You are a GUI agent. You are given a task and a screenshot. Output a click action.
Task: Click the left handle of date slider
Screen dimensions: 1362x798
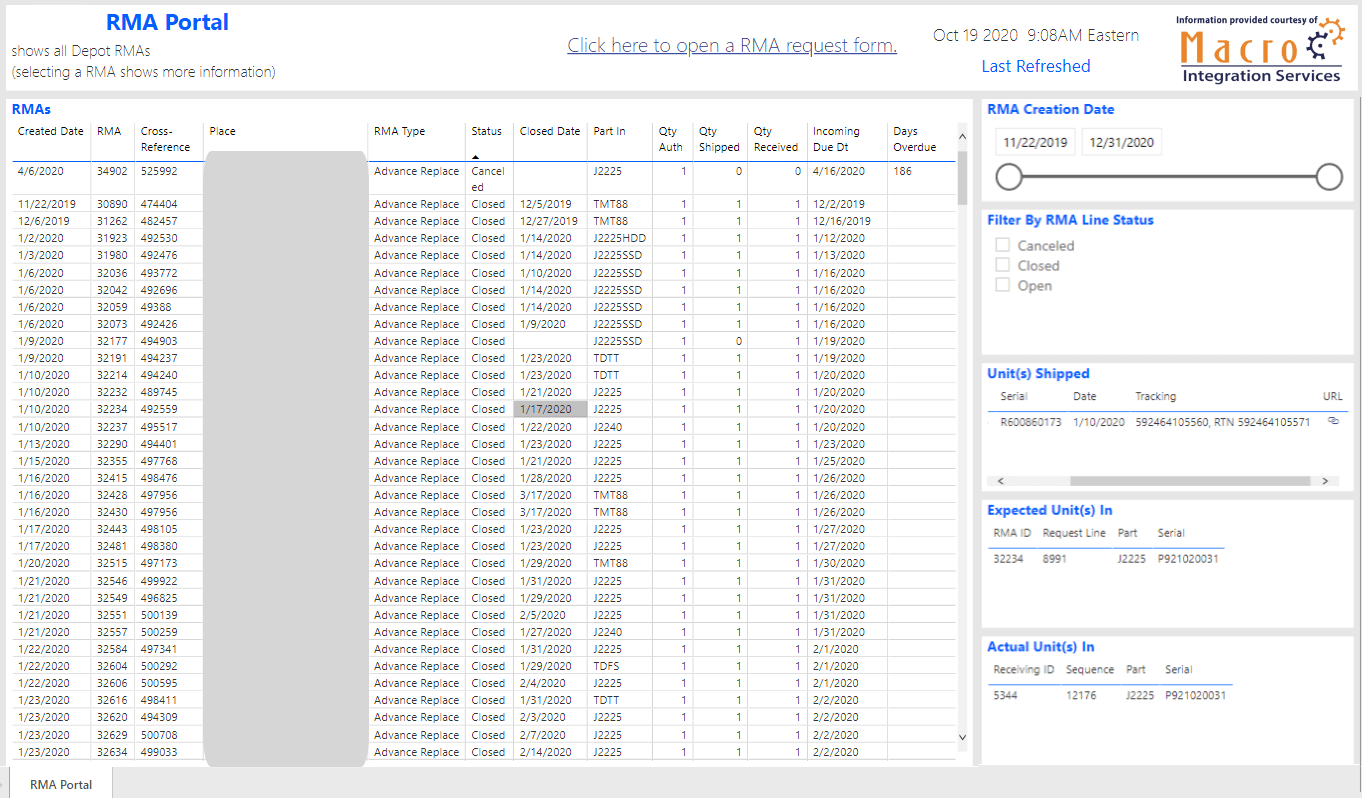pyautogui.click(x=1009, y=177)
